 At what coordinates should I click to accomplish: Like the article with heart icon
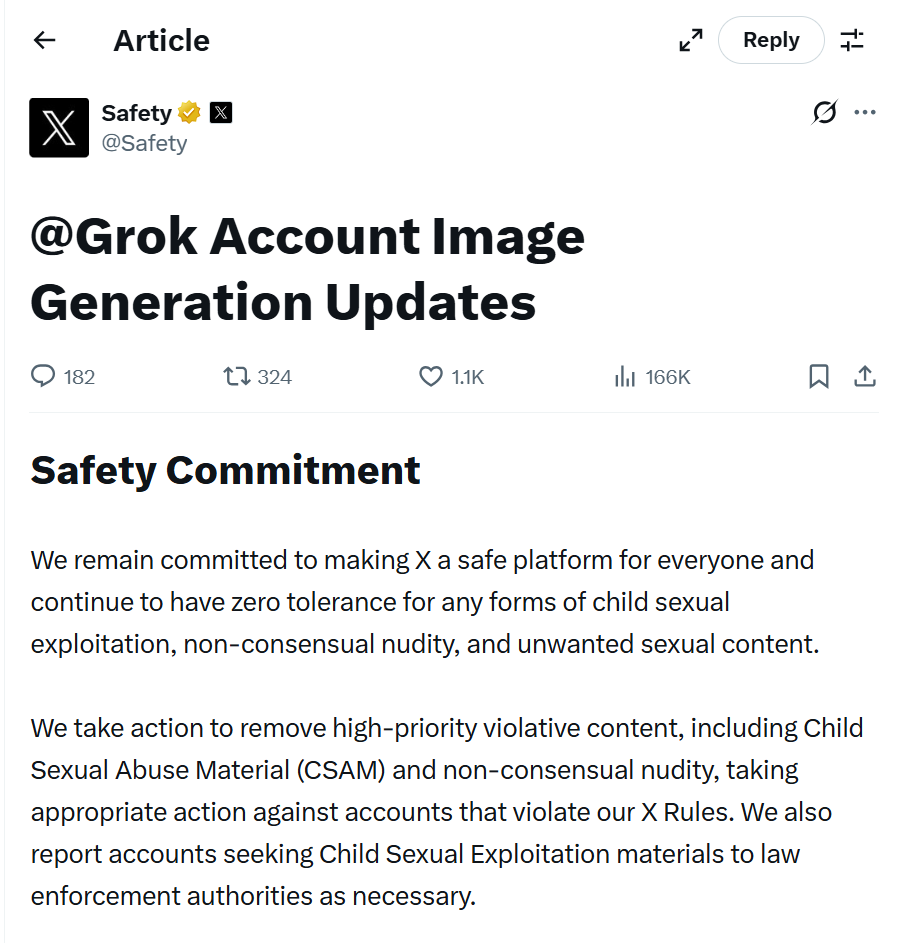coord(430,376)
